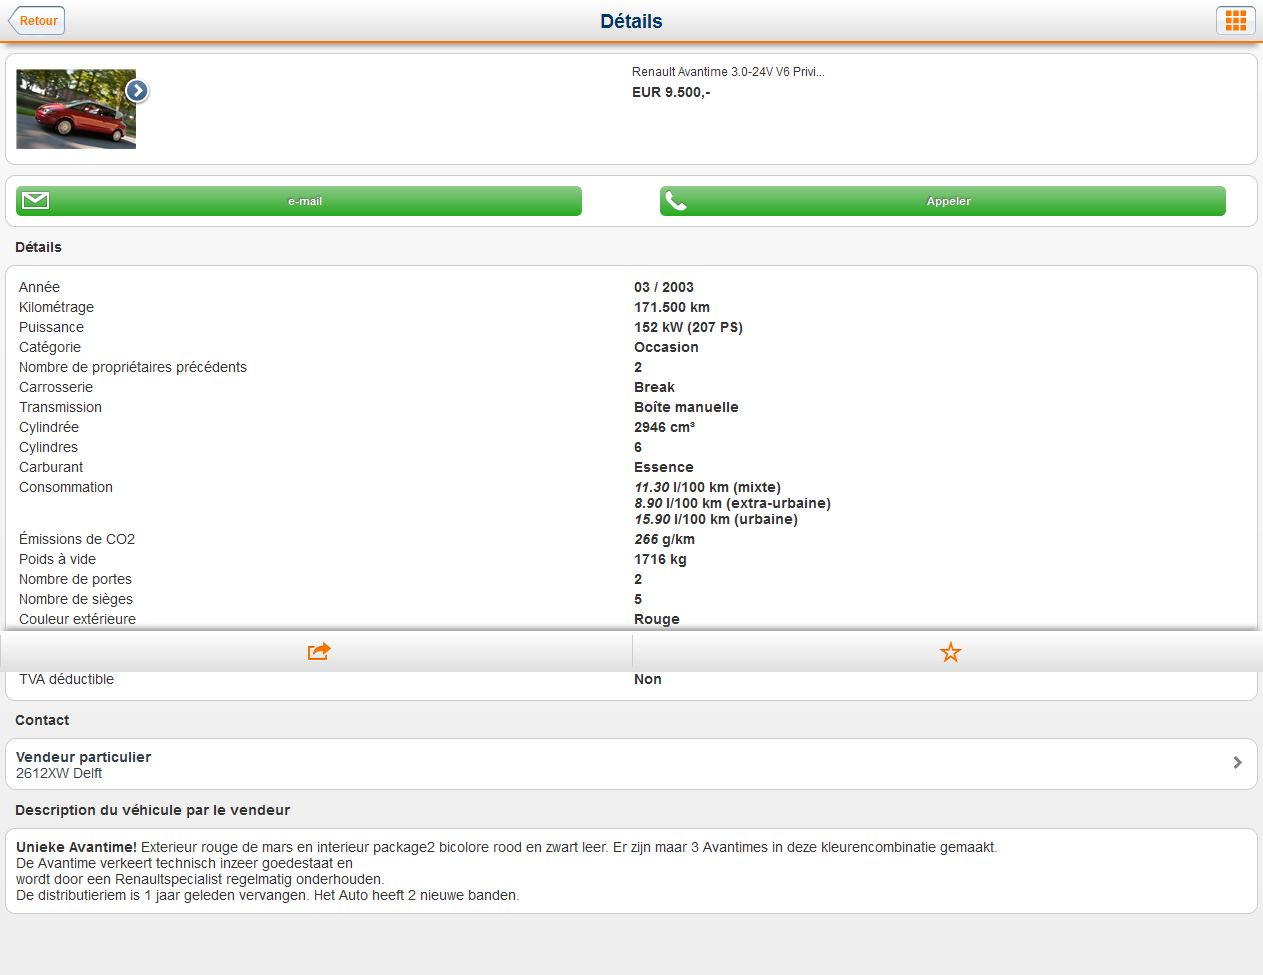Screen dimensions: 1263x975
Task: Tap the phone handset icon on Appeler bar
Action: coord(677,201)
